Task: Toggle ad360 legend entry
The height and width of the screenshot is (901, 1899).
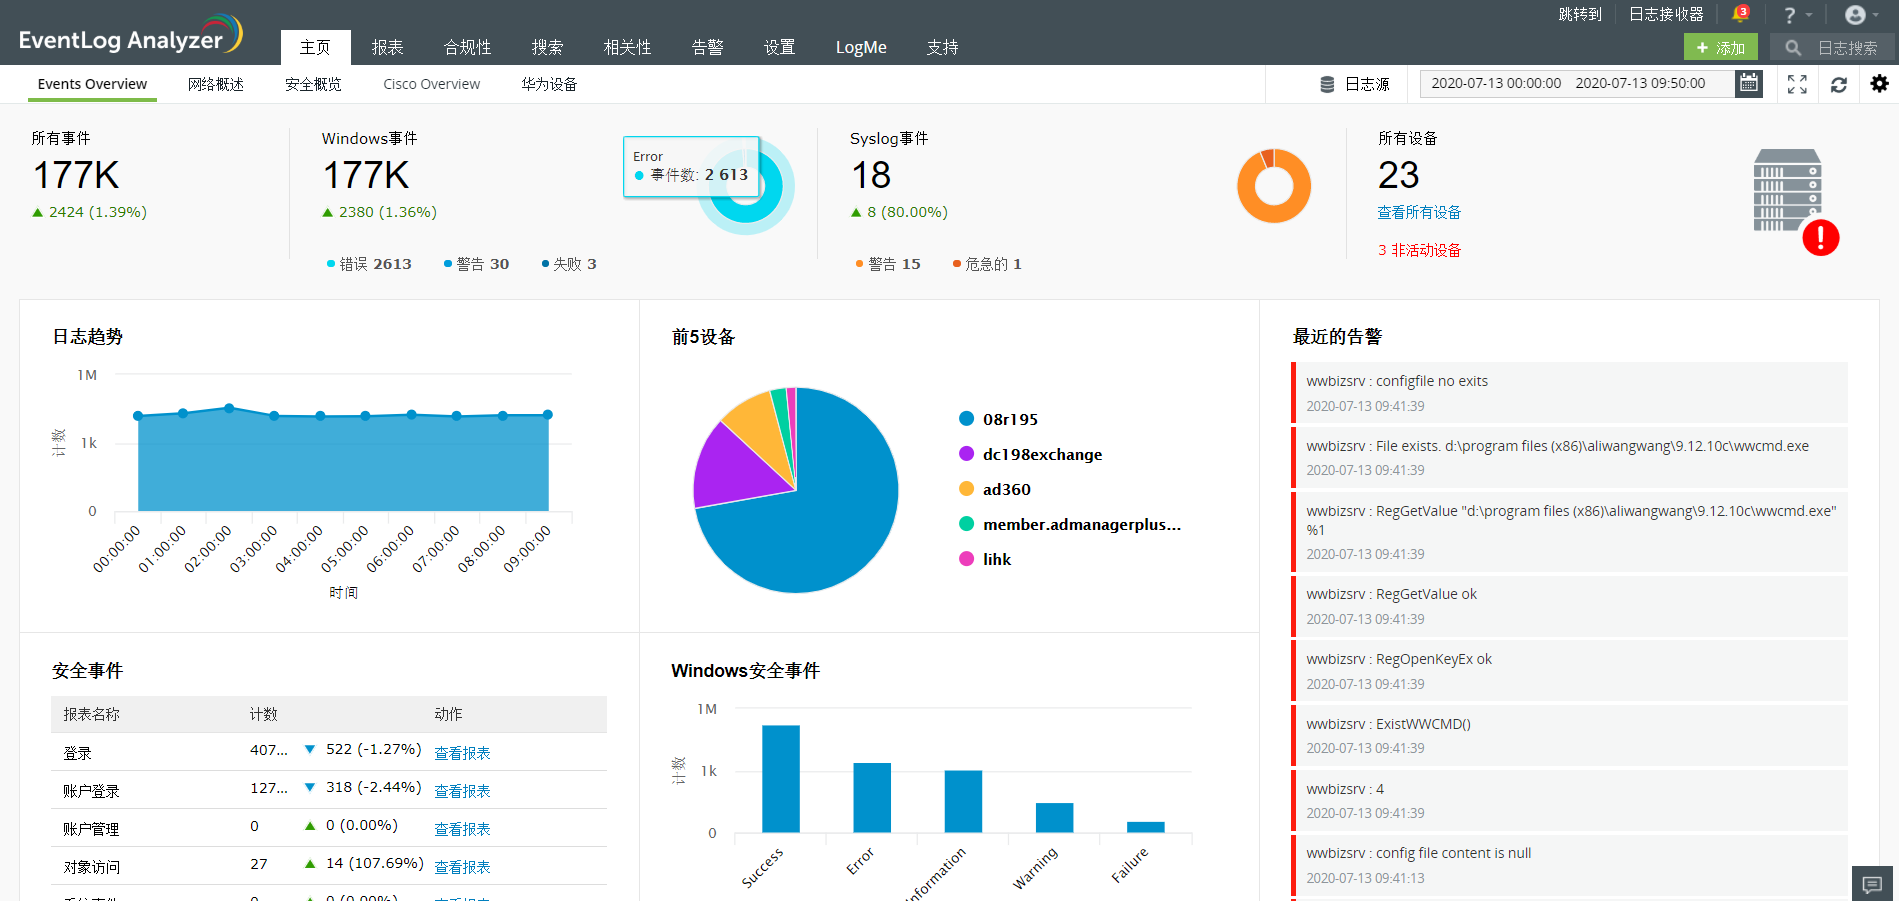Action: pos(994,489)
